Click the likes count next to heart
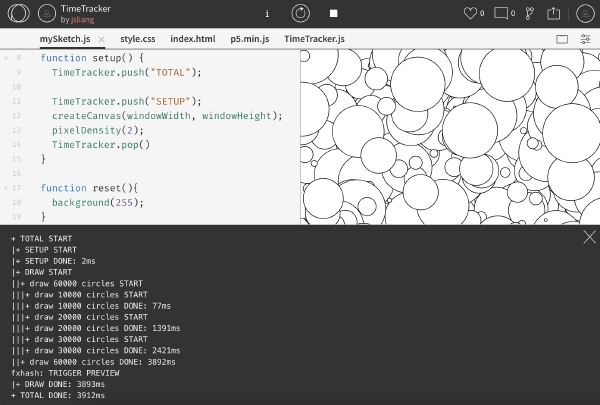 tap(482, 13)
